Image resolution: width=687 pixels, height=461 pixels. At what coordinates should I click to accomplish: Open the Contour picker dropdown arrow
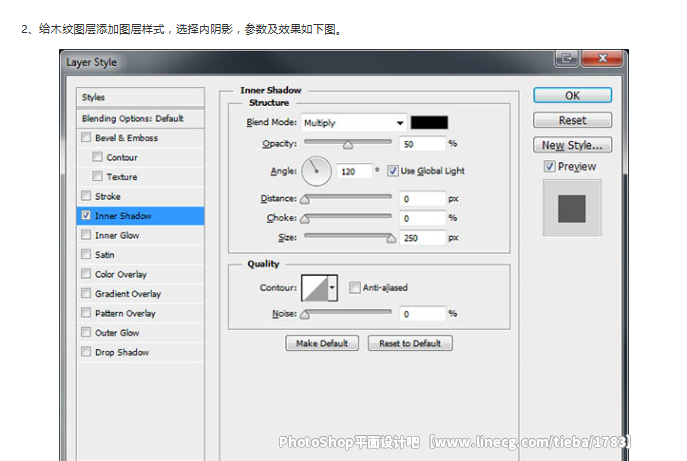[333, 287]
